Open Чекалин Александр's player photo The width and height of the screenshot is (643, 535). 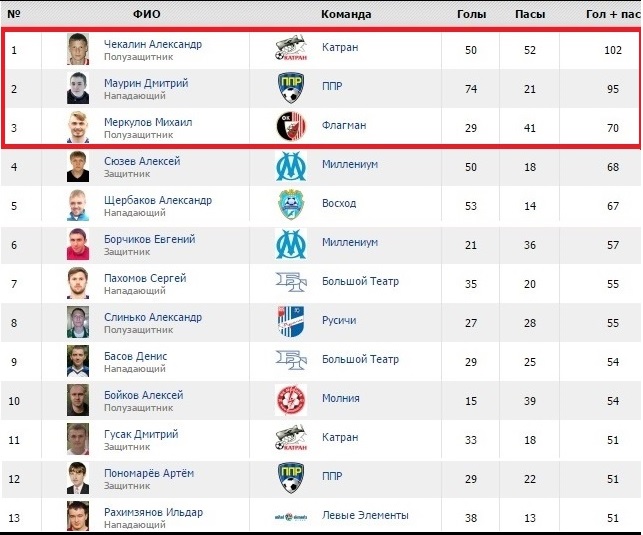click(x=78, y=49)
